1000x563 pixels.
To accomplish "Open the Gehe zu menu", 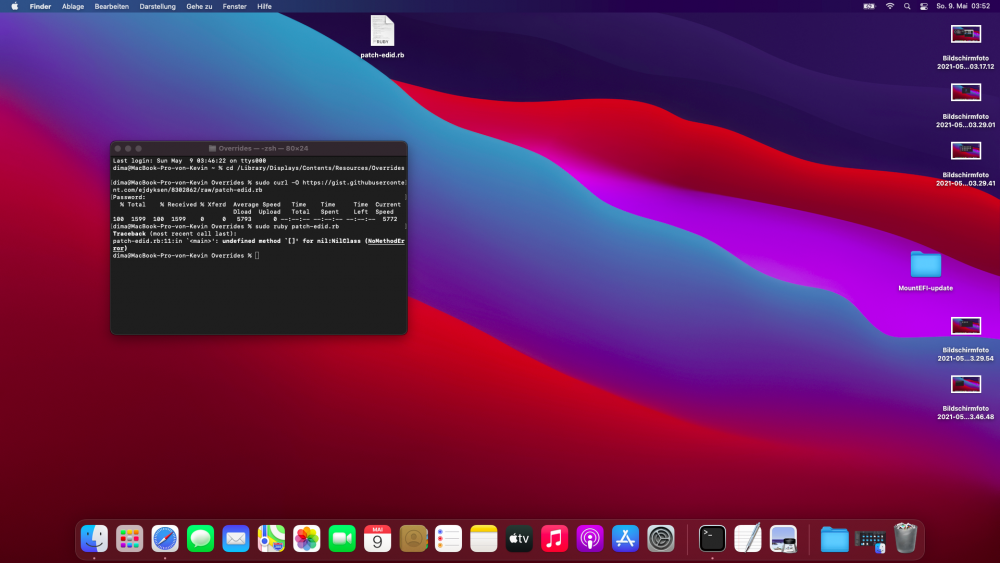I will click(x=199, y=6).
